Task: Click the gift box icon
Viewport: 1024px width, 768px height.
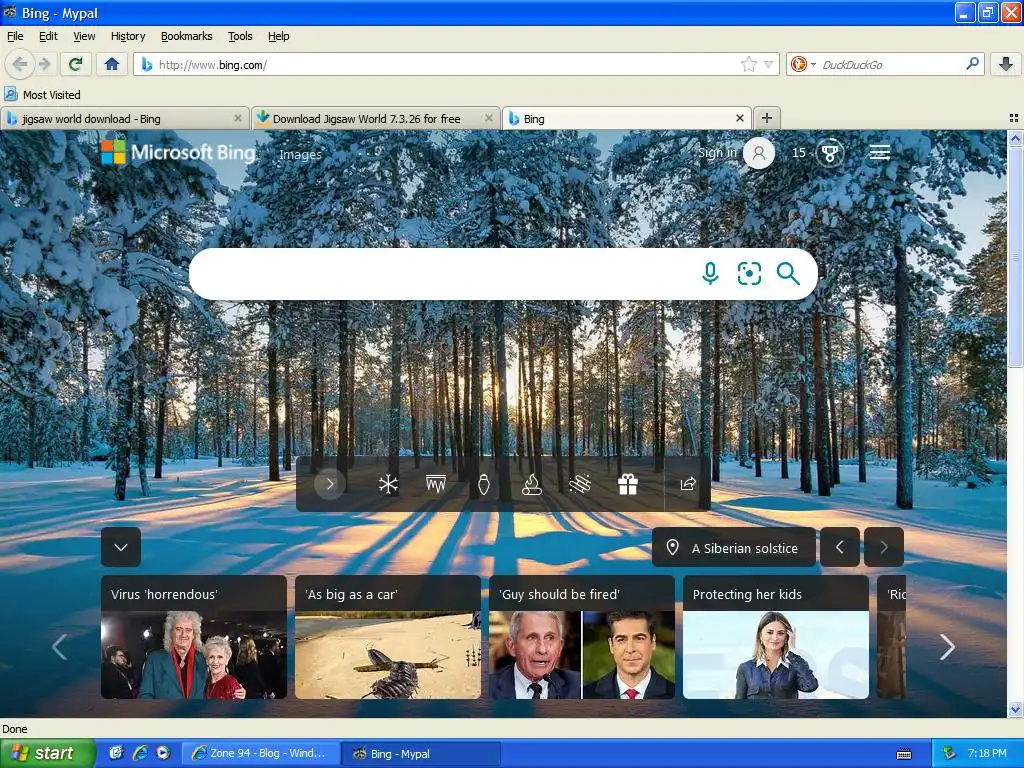Action: (628, 484)
